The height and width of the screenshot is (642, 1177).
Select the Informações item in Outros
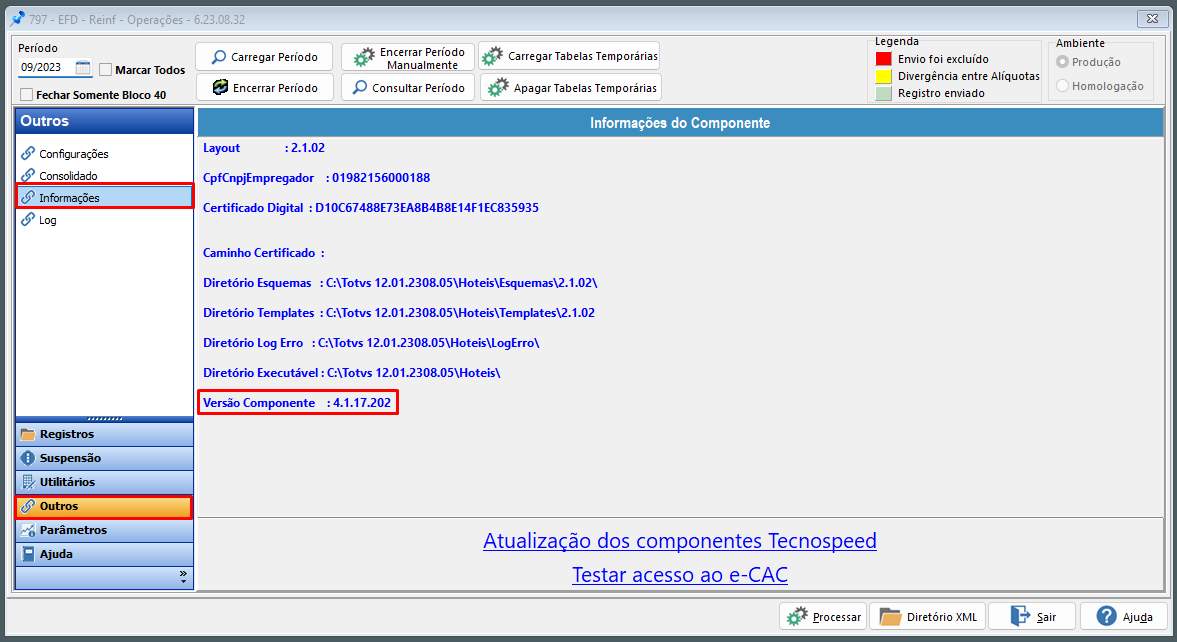tap(104, 197)
